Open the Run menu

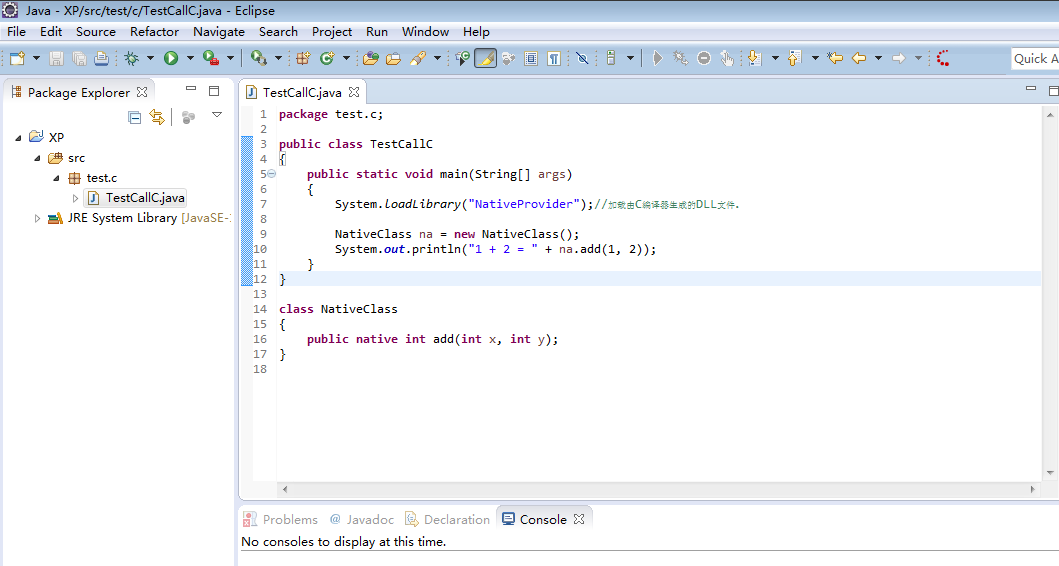pos(377,32)
